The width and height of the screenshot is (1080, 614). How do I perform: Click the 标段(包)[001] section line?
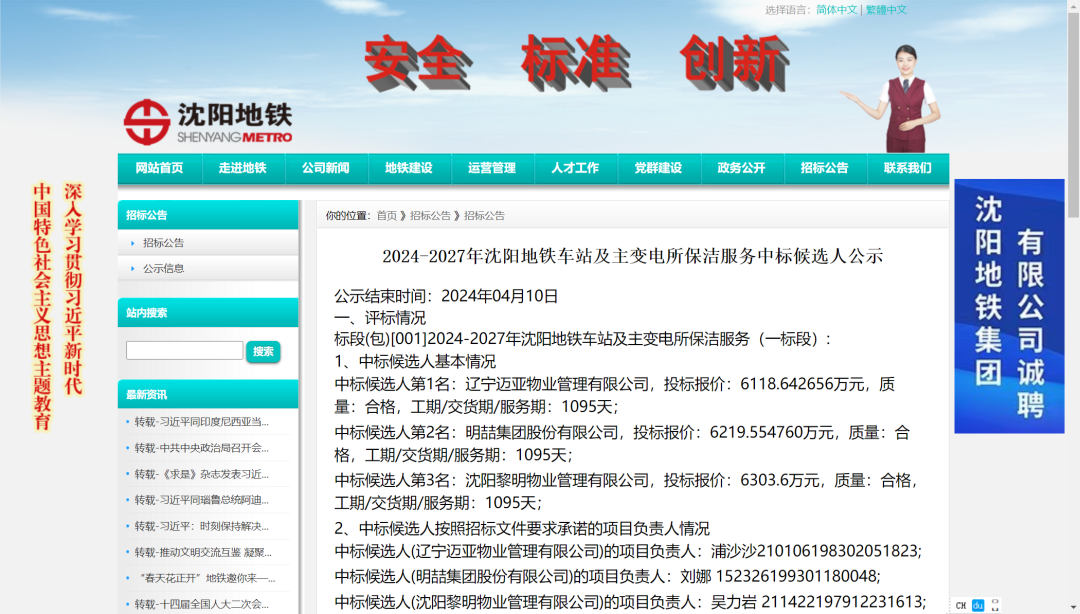[x=583, y=339]
